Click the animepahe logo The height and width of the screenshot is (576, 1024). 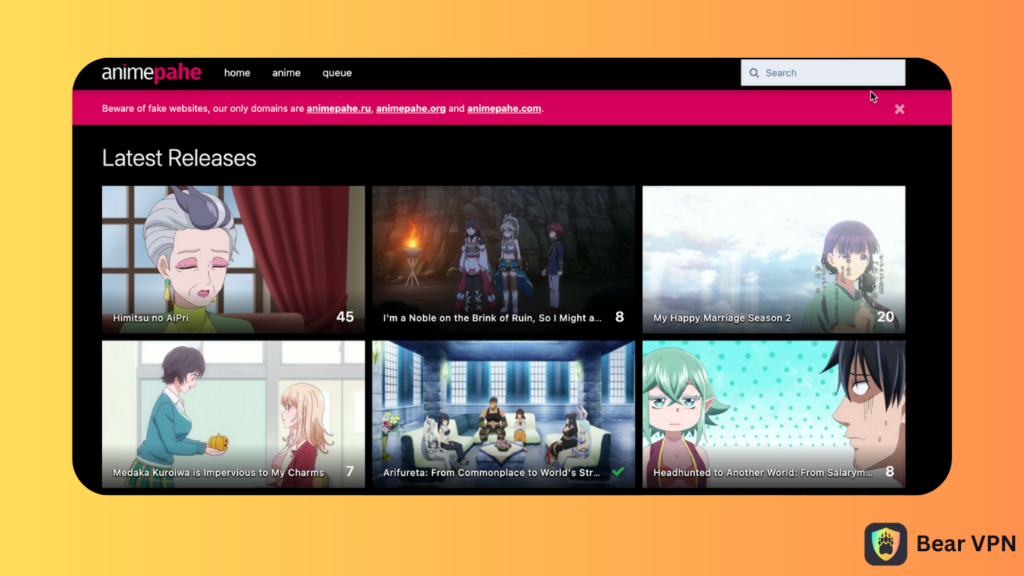coord(152,72)
